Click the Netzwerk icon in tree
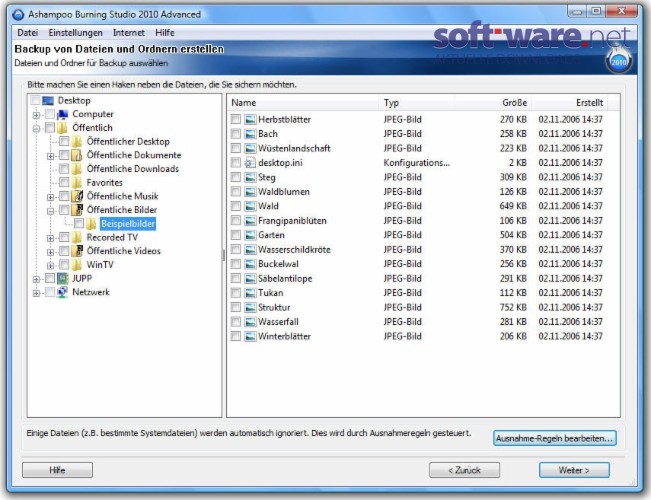Image resolution: width=651 pixels, height=500 pixels. (x=63, y=292)
